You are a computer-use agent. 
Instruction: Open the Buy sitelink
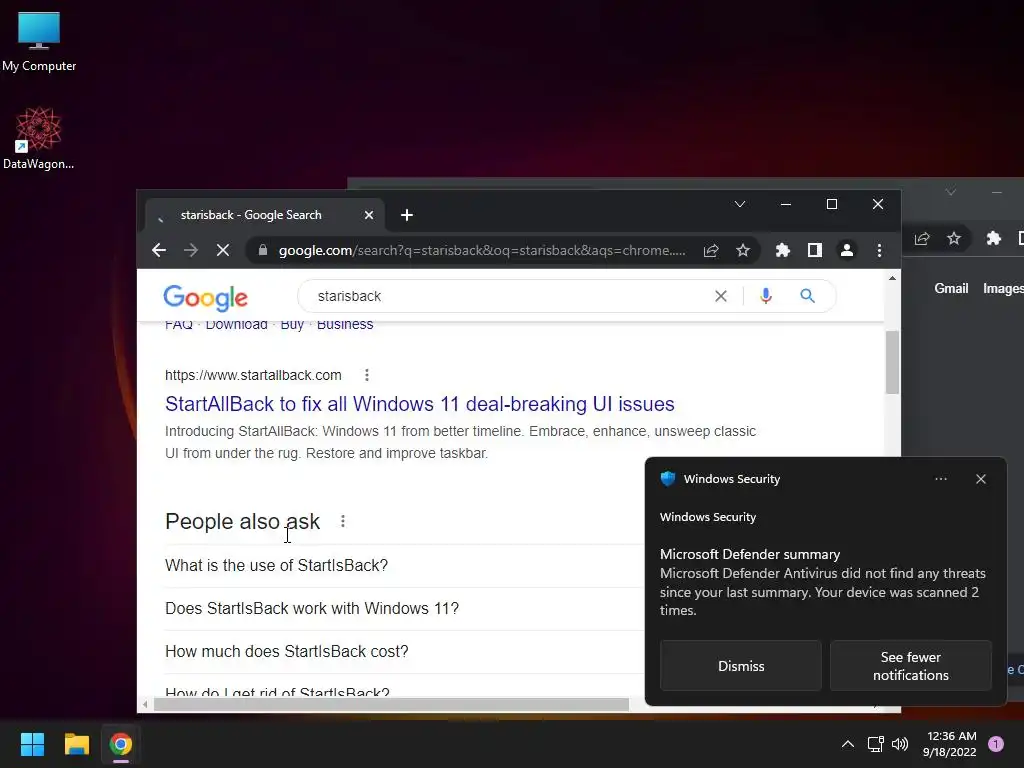pos(292,325)
